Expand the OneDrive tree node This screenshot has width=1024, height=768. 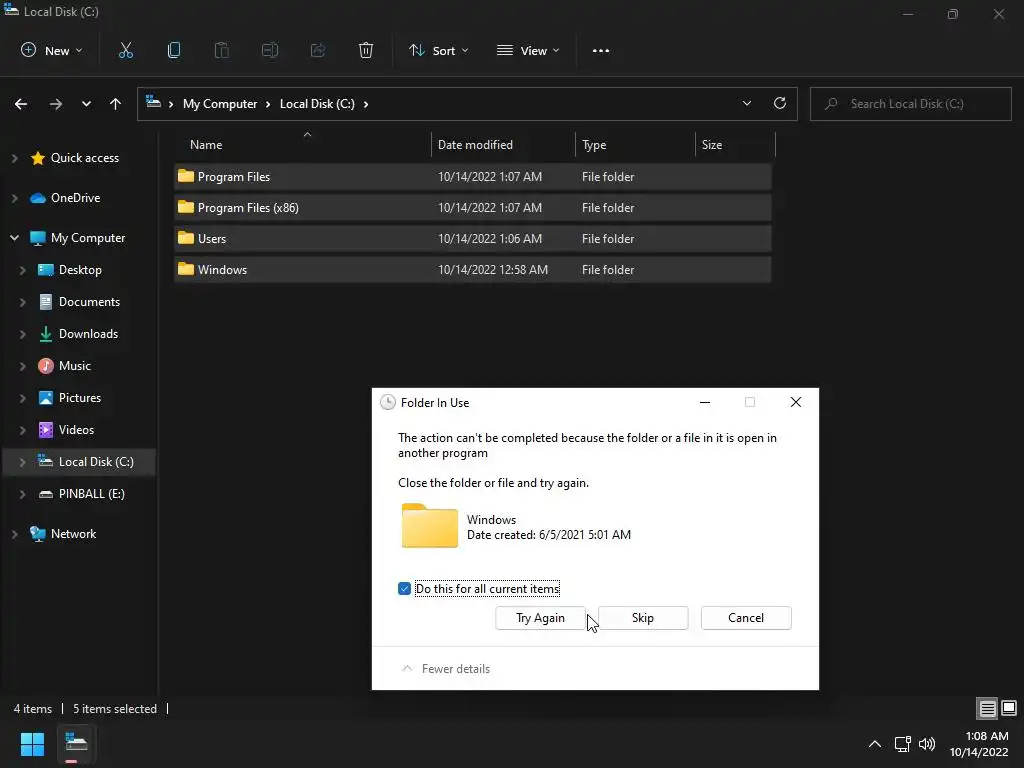pos(14,198)
